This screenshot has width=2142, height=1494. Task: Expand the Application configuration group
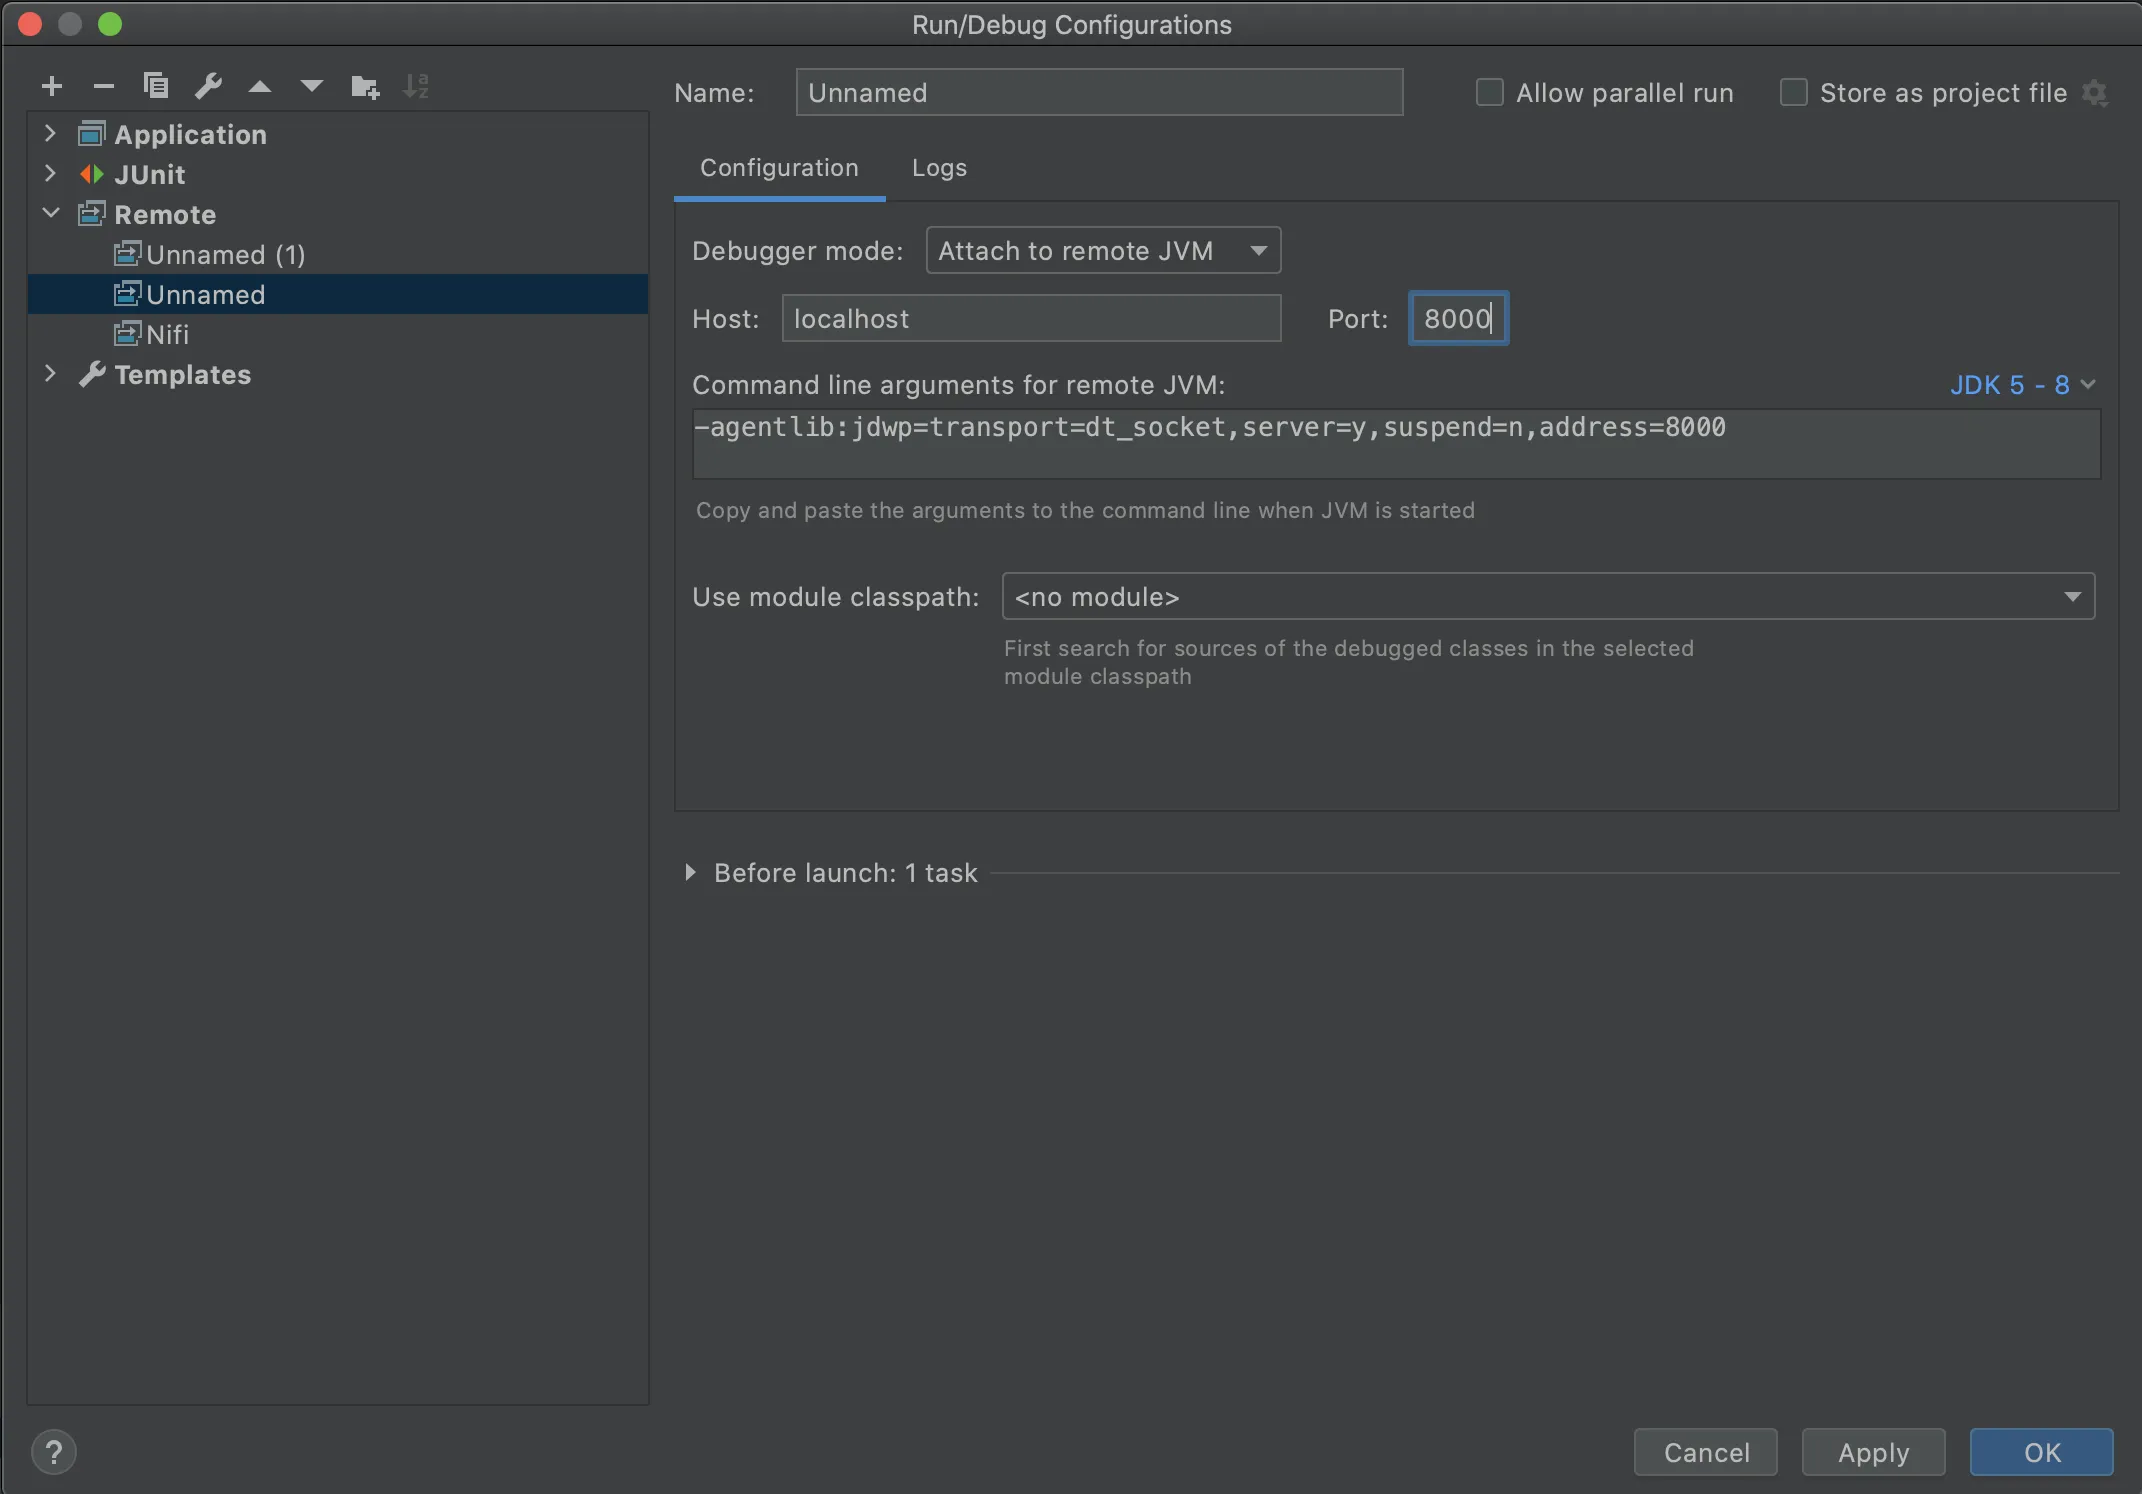pos(50,134)
